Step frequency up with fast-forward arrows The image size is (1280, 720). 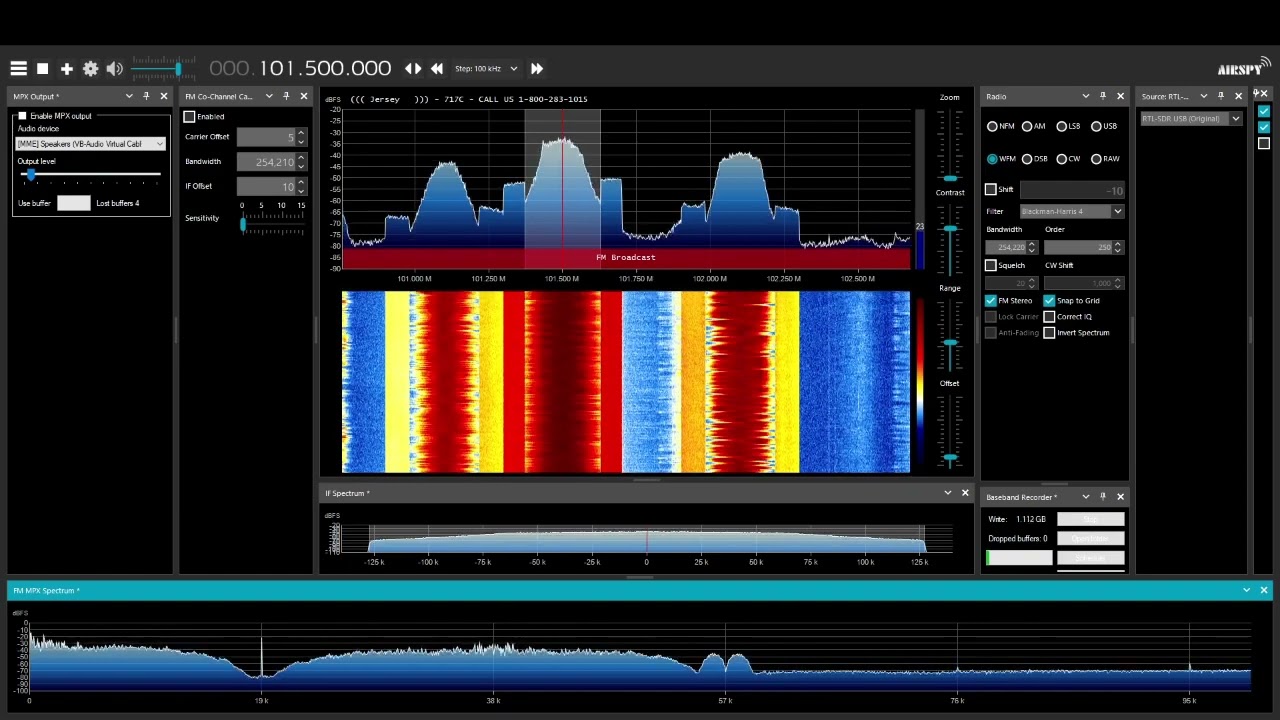pos(537,68)
